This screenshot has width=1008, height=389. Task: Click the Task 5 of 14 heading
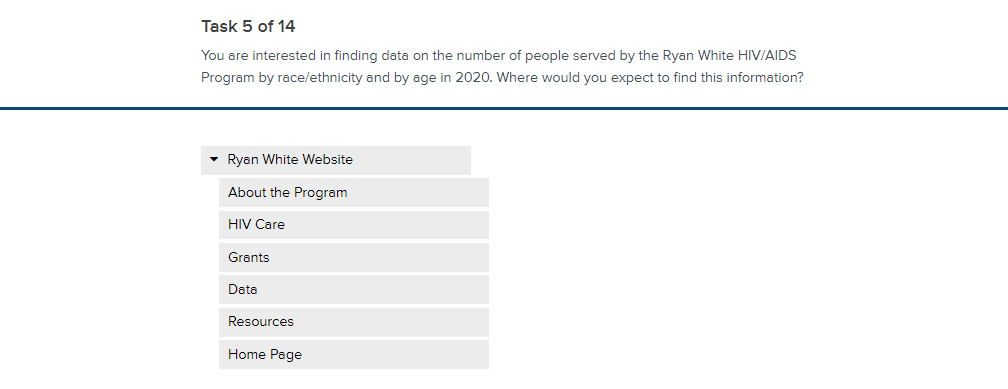click(x=248, y=26)
